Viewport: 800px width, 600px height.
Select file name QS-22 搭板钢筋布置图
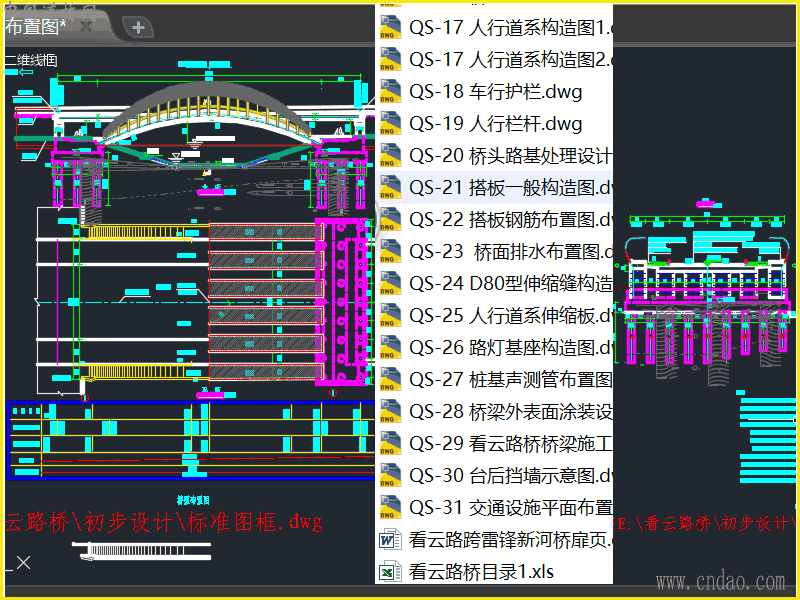click(511, 219)
